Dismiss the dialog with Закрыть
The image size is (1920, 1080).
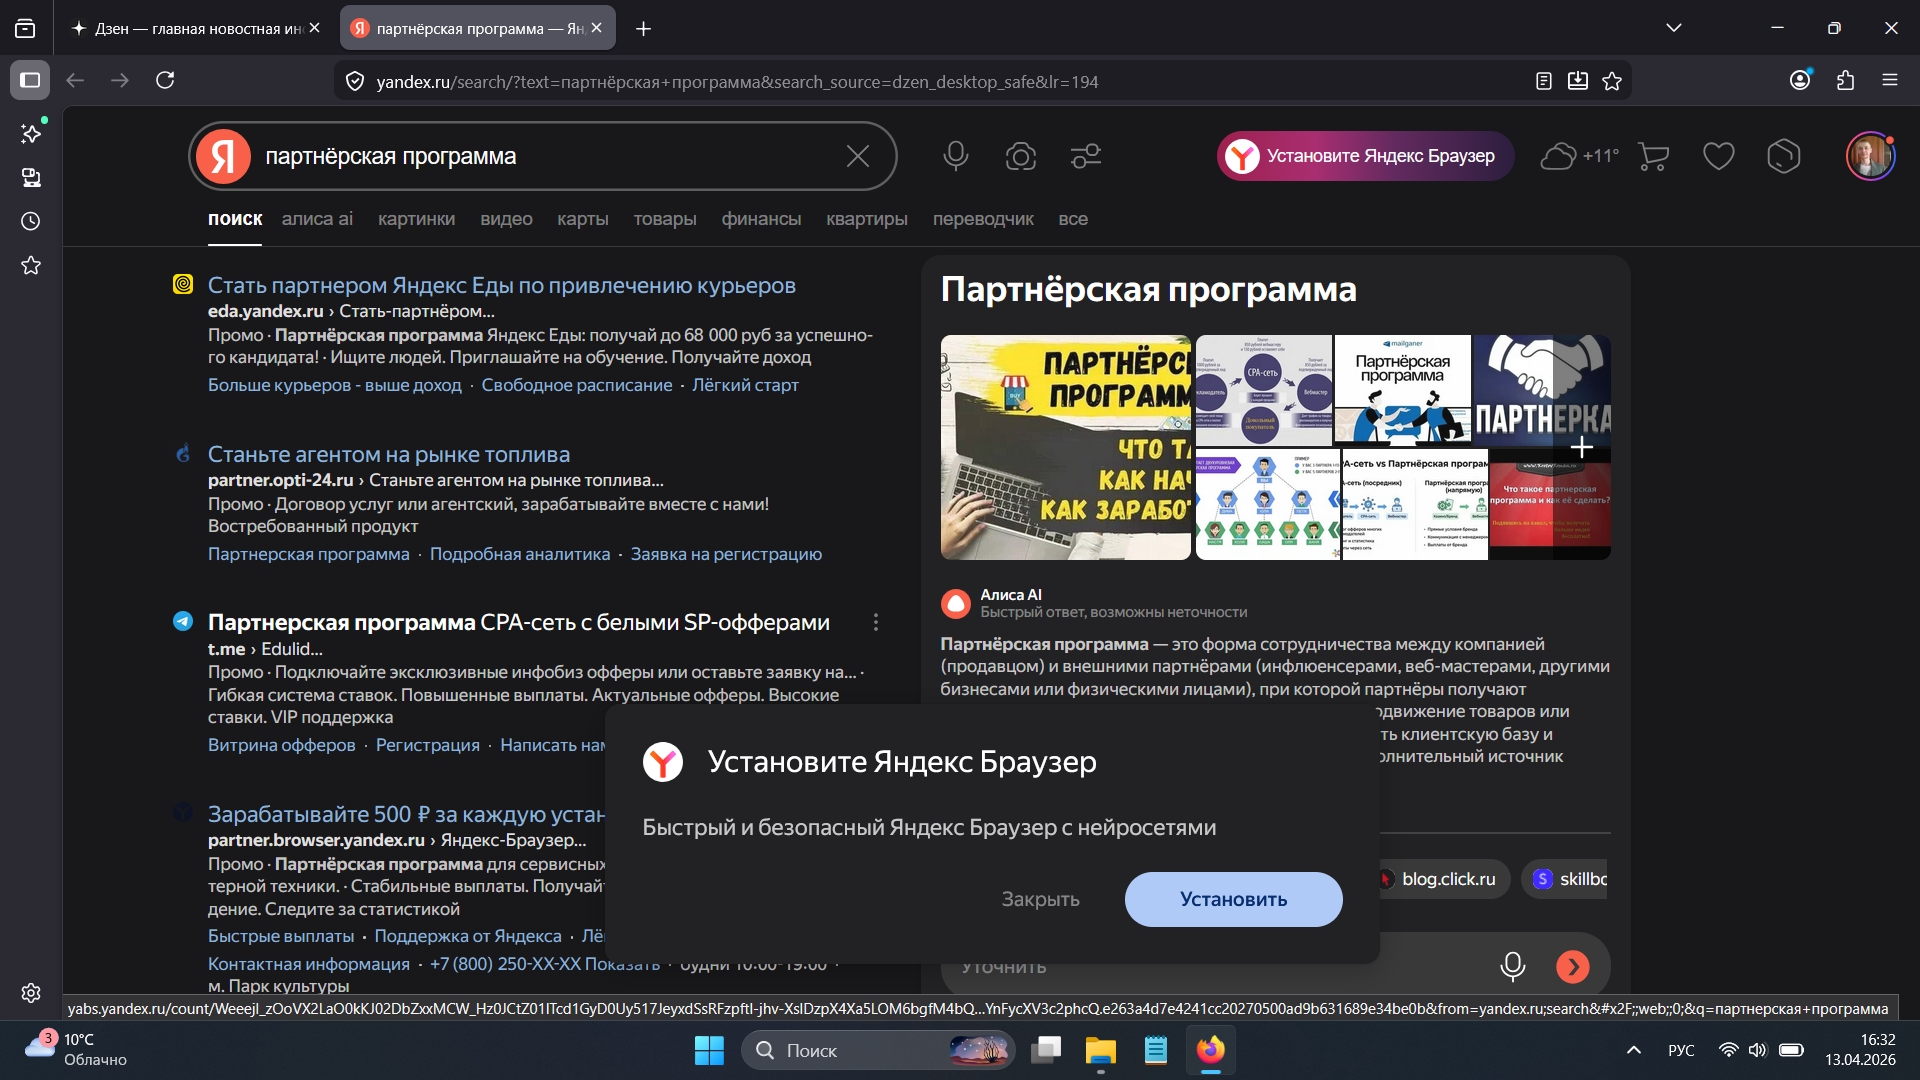point(1040,899)
